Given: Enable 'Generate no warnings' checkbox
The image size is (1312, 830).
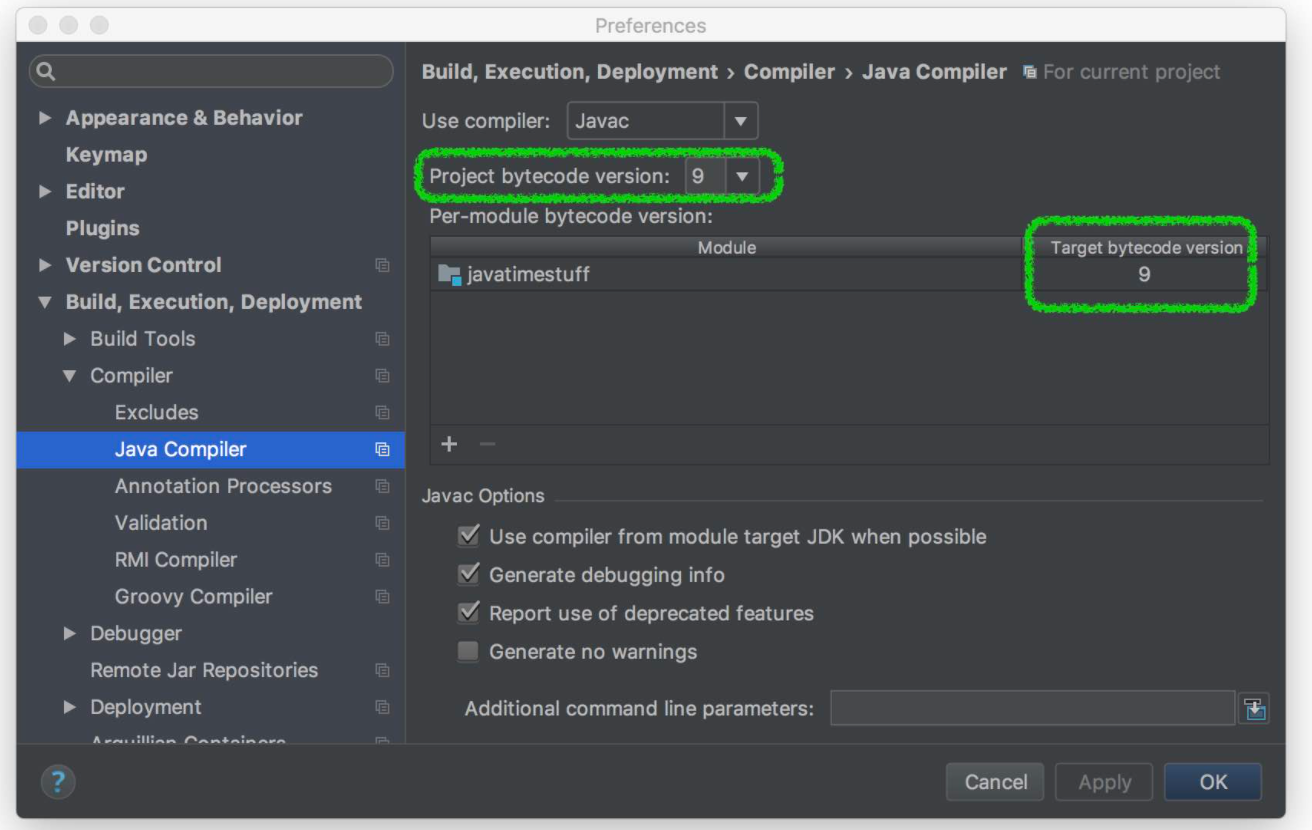Looking at the screenshot, I should 467,651.
